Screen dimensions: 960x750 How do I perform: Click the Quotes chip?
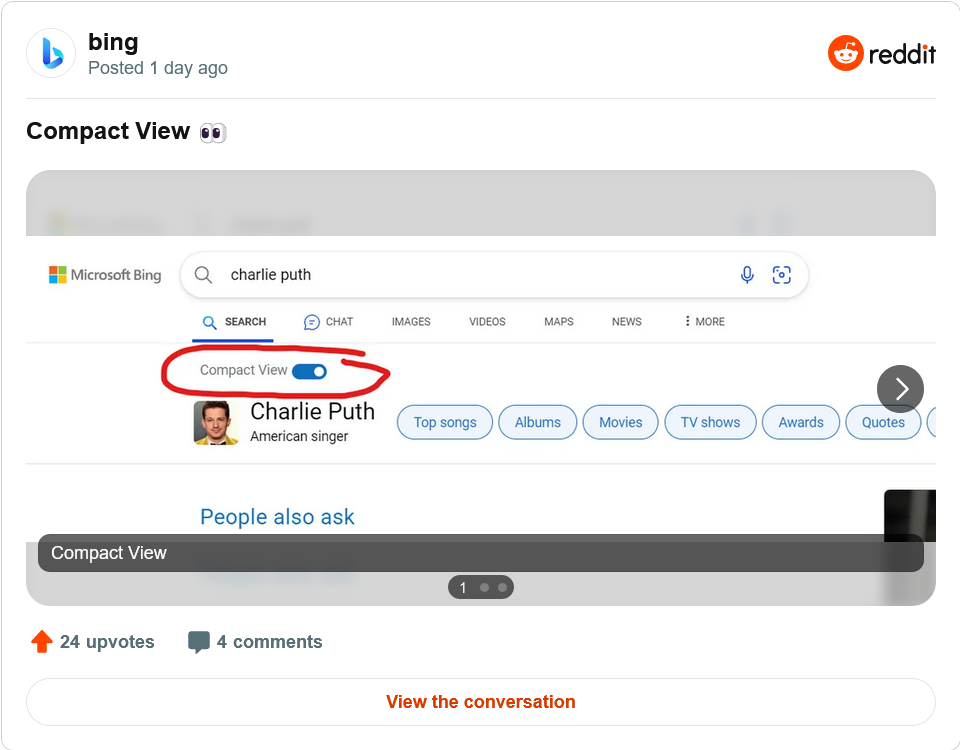883,422
